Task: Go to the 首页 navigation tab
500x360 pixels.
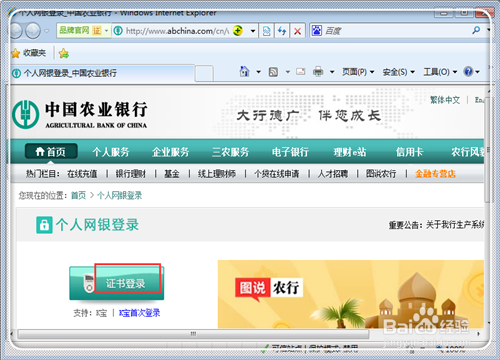Action: tap(51, 152)
